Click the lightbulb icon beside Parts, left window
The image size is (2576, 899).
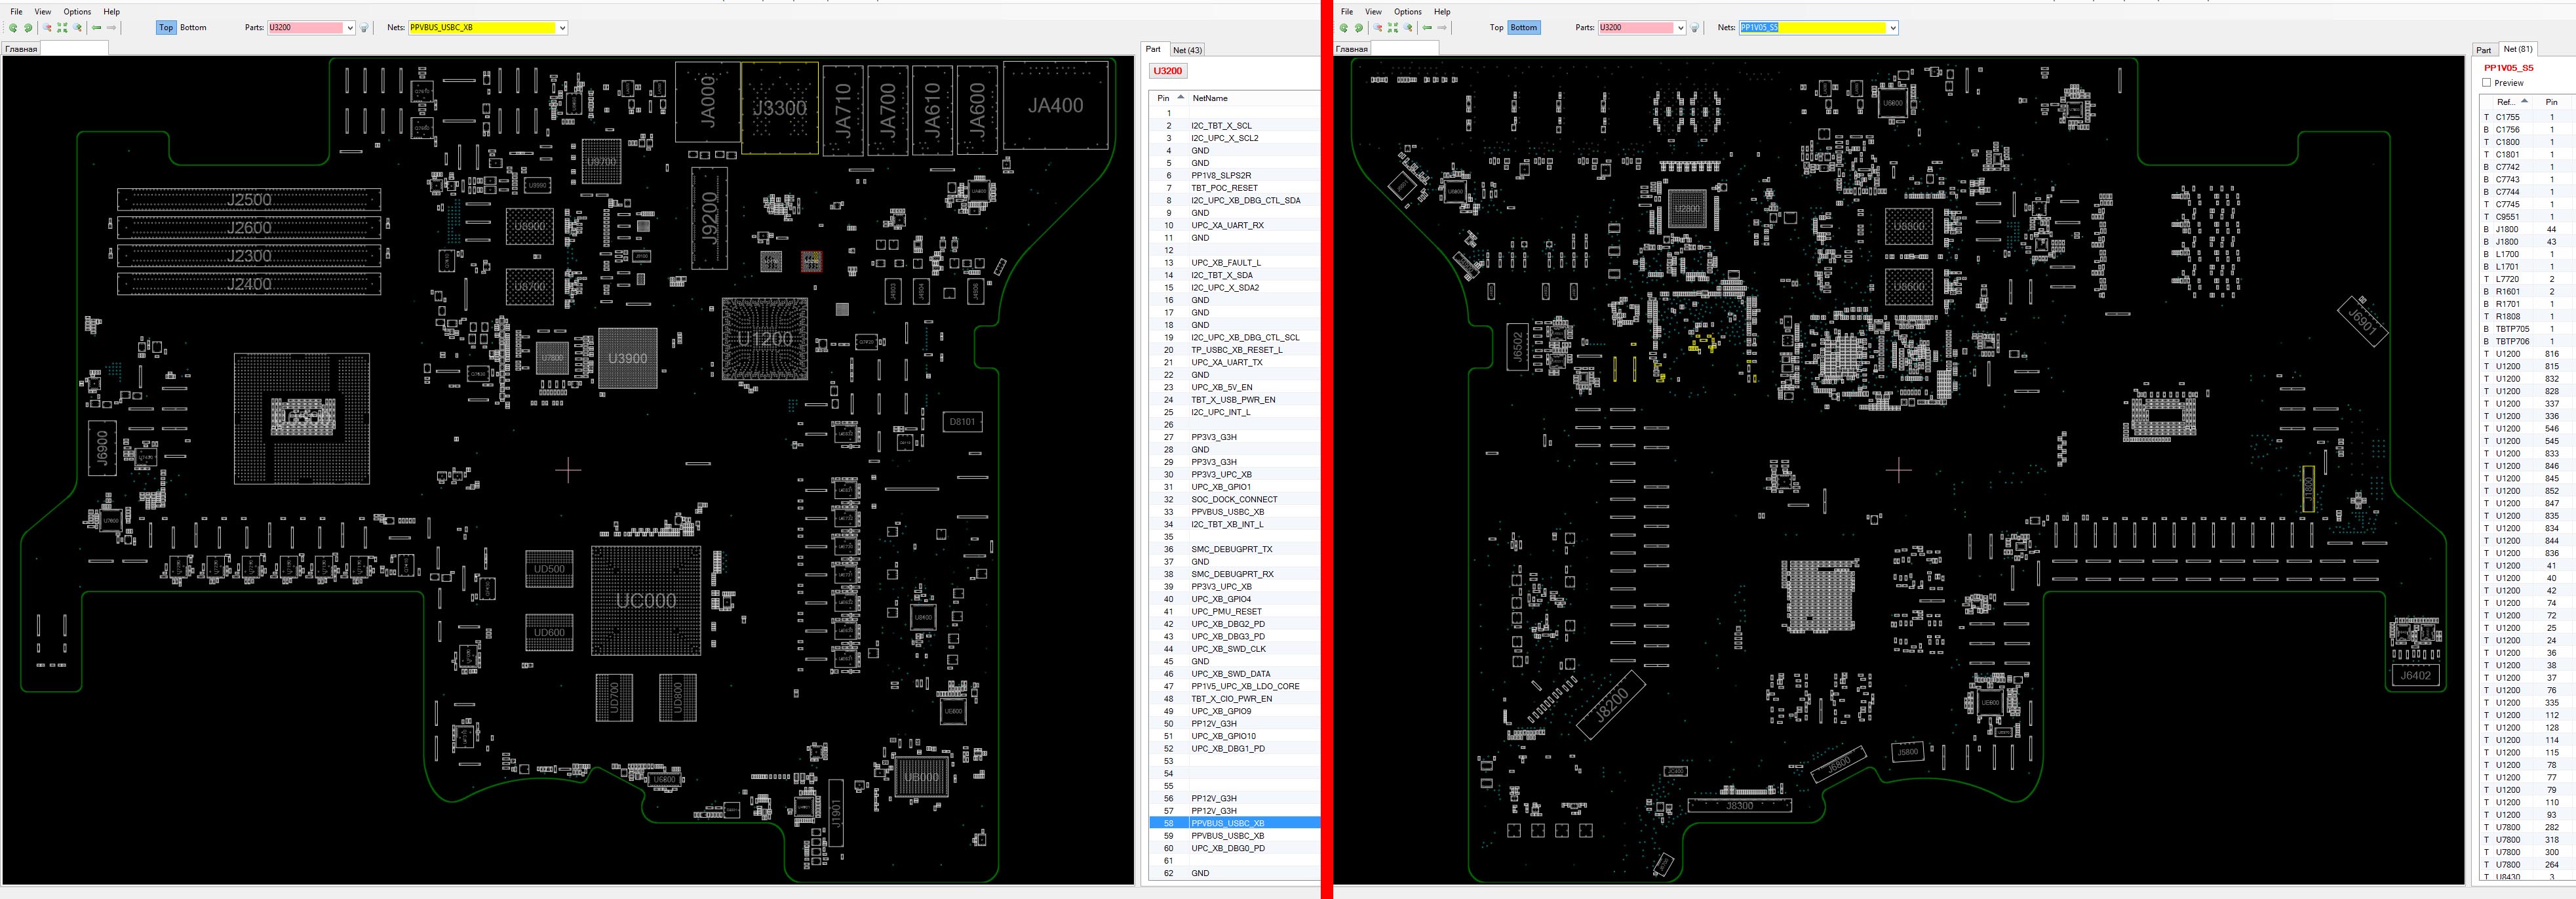pyautogui.click(x=364, y=28)
